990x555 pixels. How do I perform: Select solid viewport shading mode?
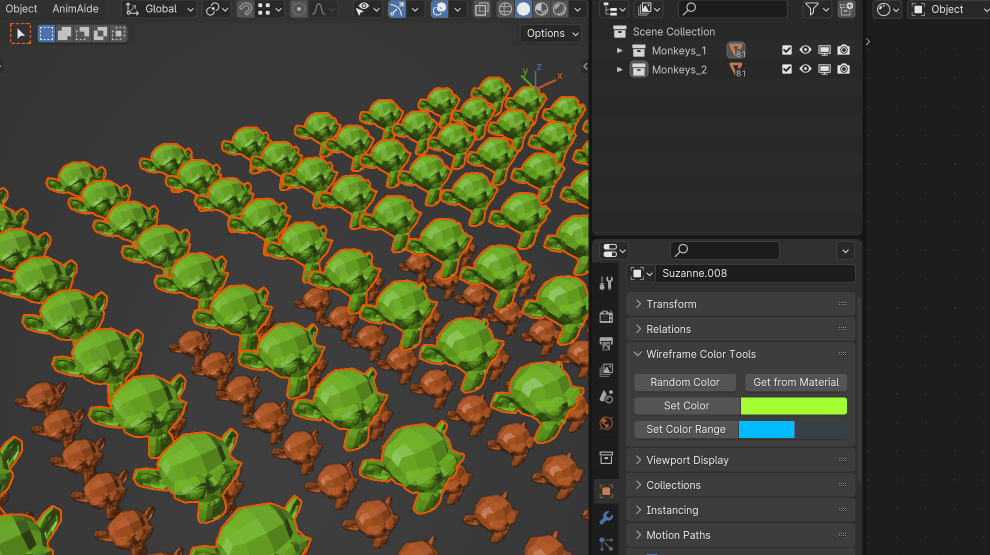(523, 9)
